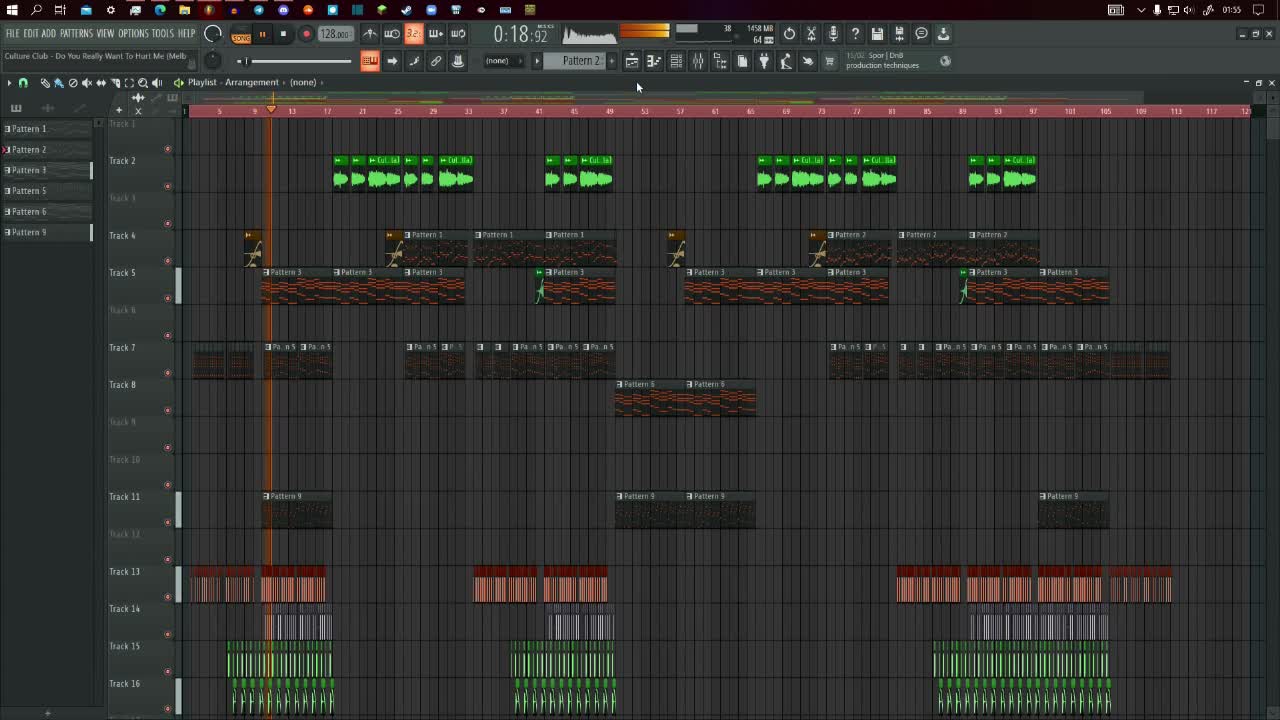This screenshot has width=1280, height=720.
Task: Click the microphone recording icon
Action: [x=833, y=34]
